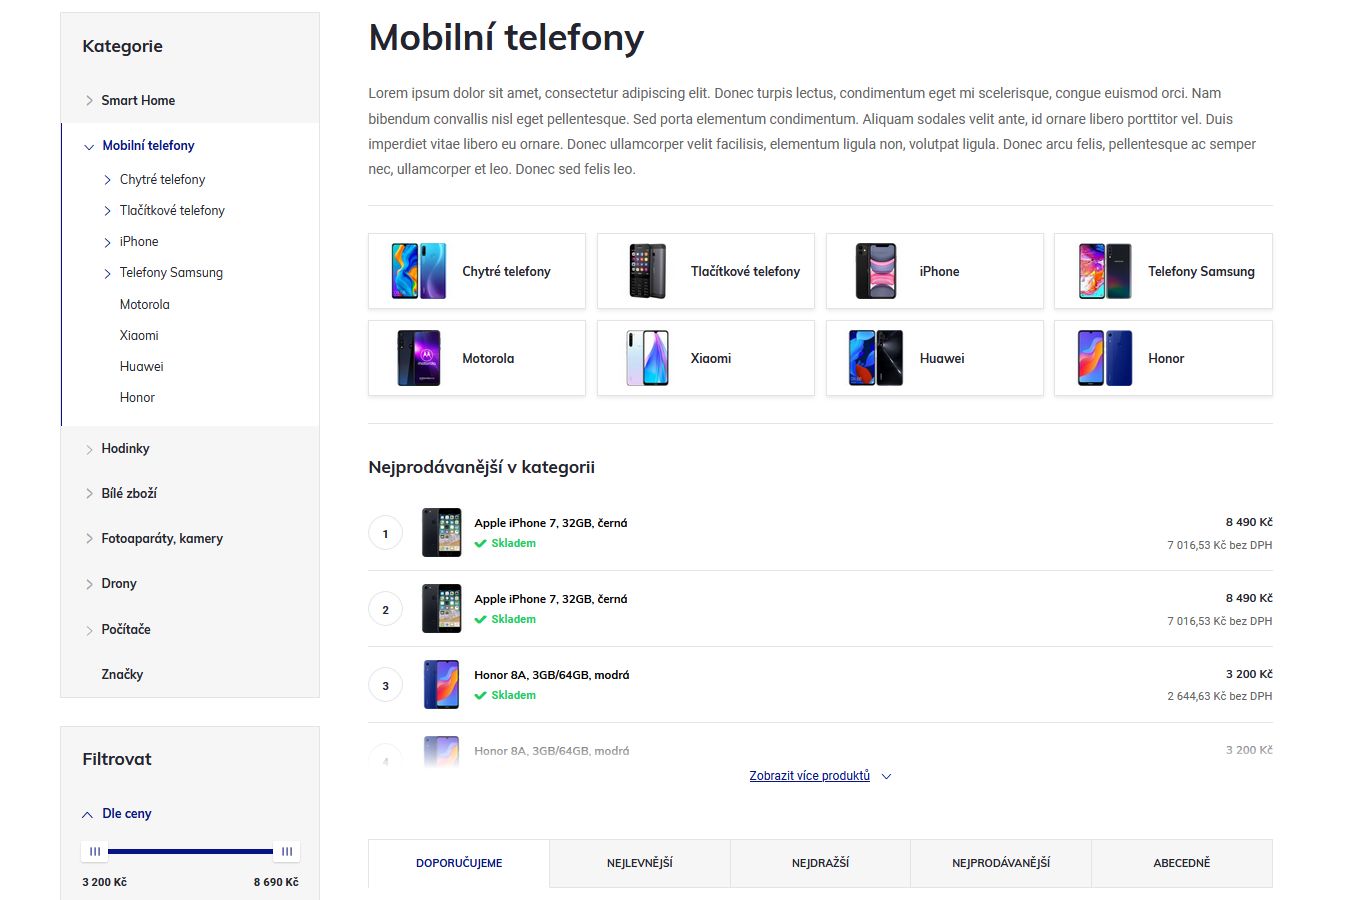Open the Značky link in sidebar
The height and width of the screenshot is (900, 1350).
coord(122,674)
